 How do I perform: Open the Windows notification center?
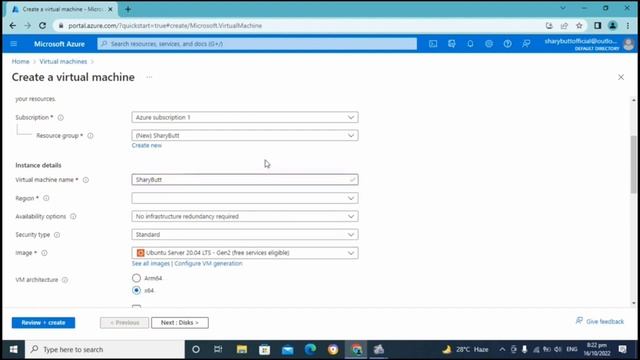pos(622,349)
